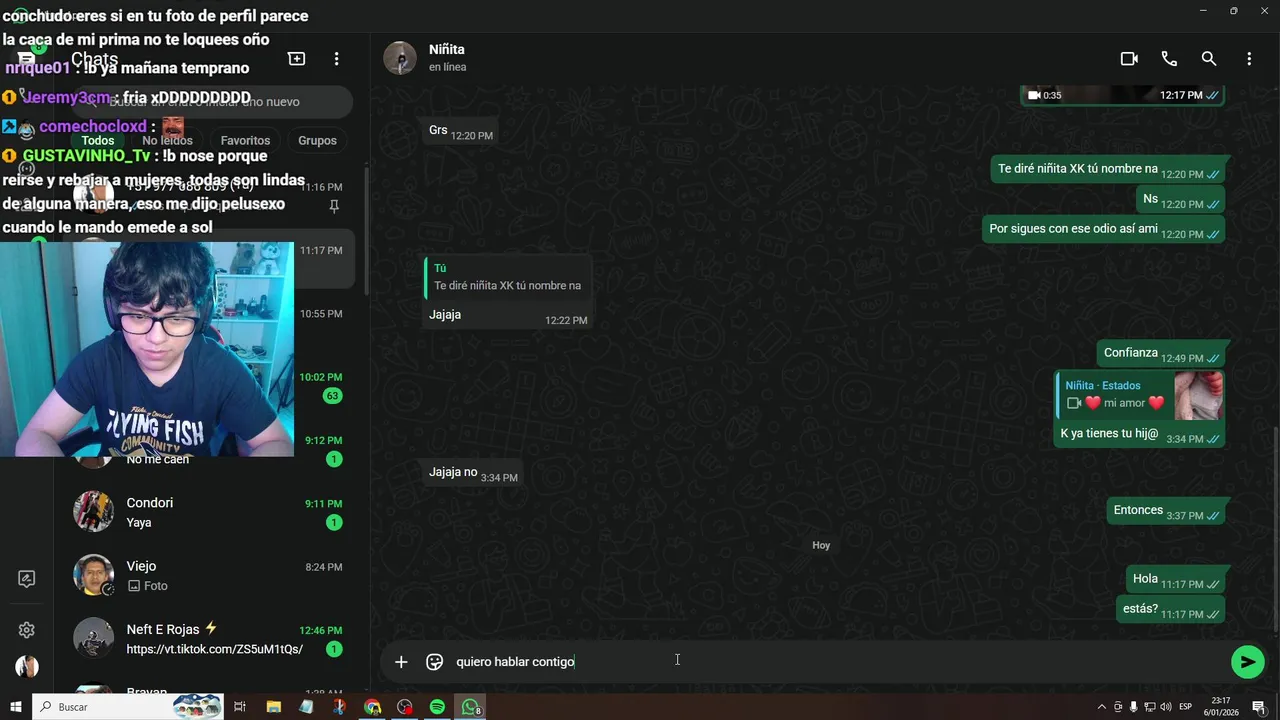Open emoji and sticker picker
Viewport: 1280px width, 720px height.
click(434, 662)
